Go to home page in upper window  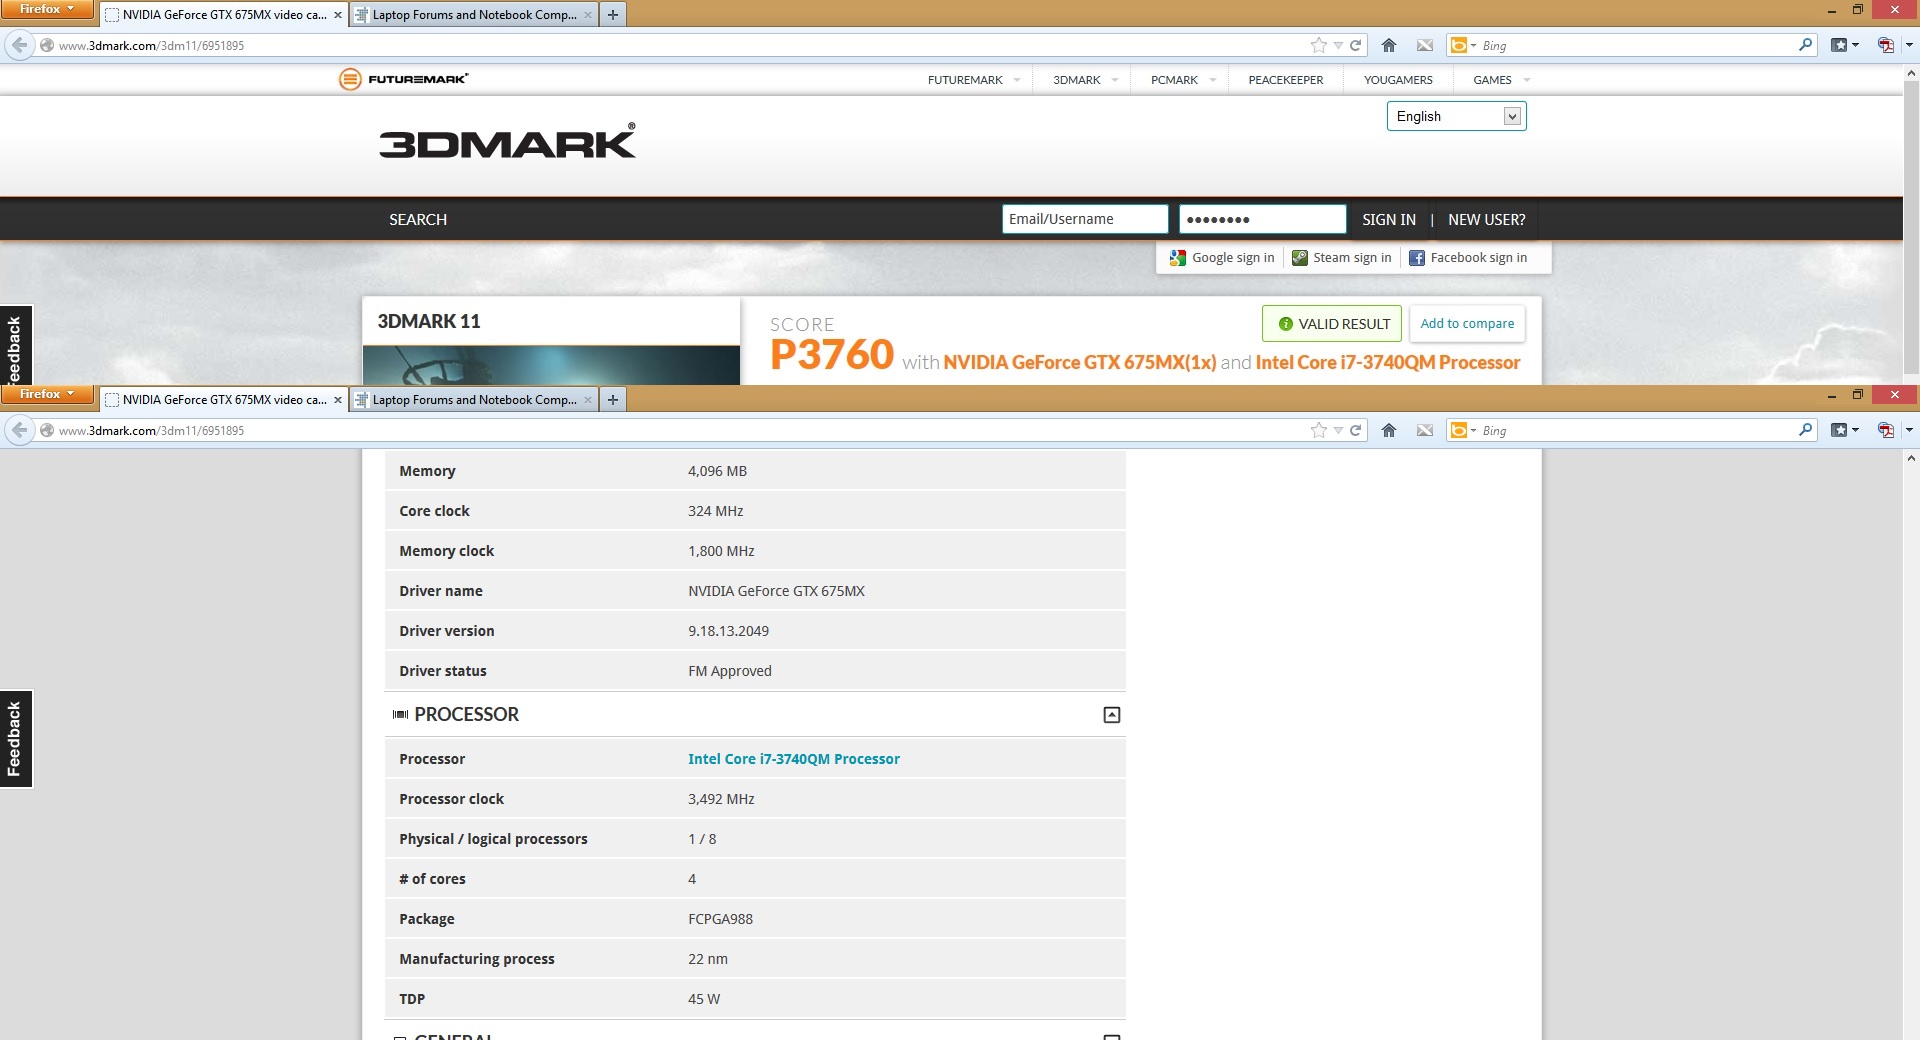click(1389, 45)
